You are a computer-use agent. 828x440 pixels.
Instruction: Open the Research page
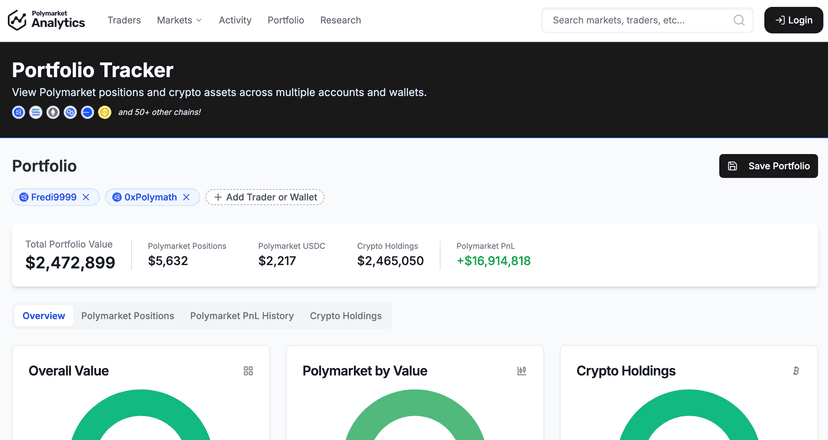tap(341, 20)
